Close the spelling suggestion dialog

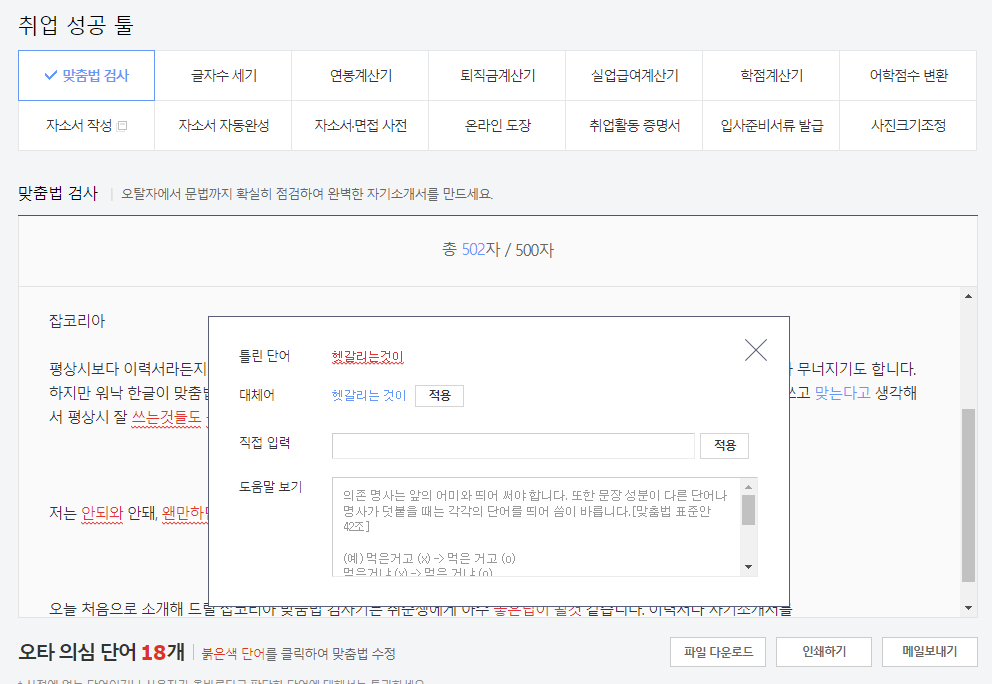tap(755, 350)
